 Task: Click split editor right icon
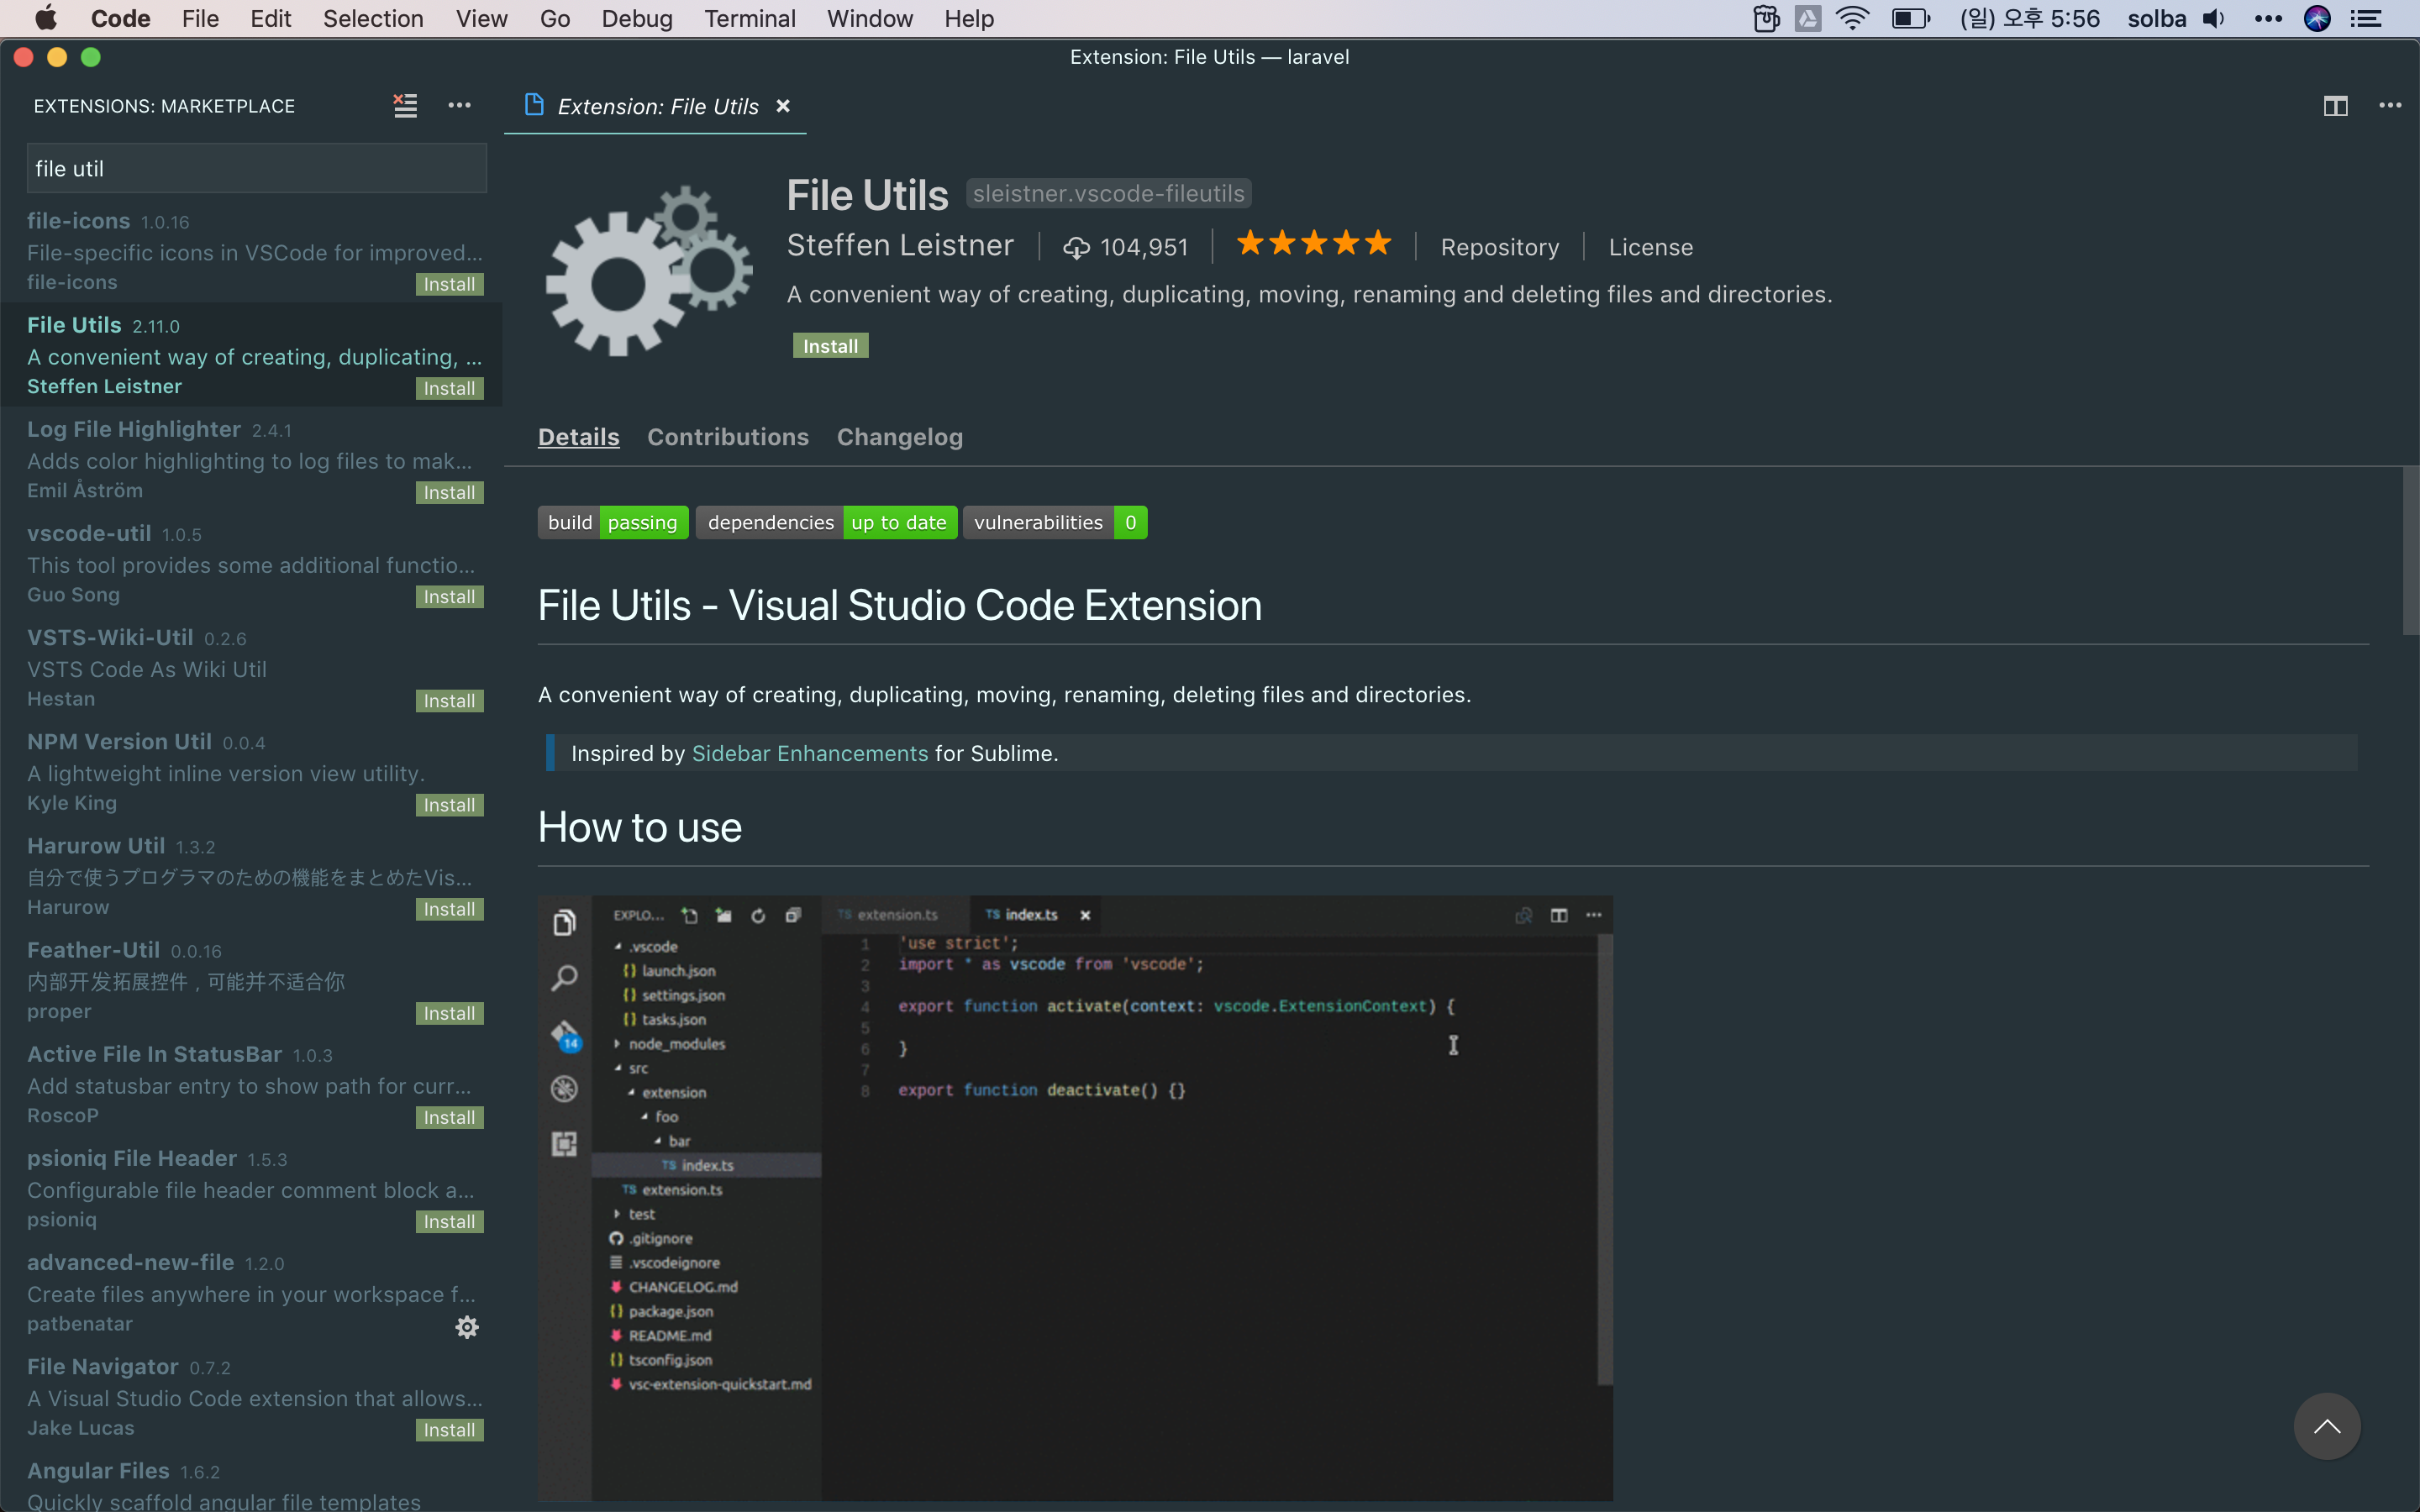(2335, 106)
